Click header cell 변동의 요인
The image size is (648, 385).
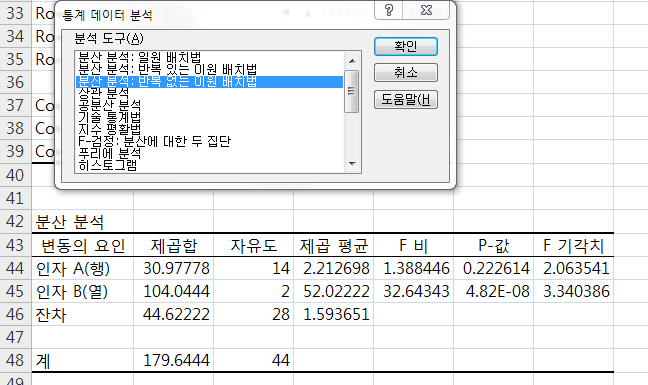[x=83, y=246]
